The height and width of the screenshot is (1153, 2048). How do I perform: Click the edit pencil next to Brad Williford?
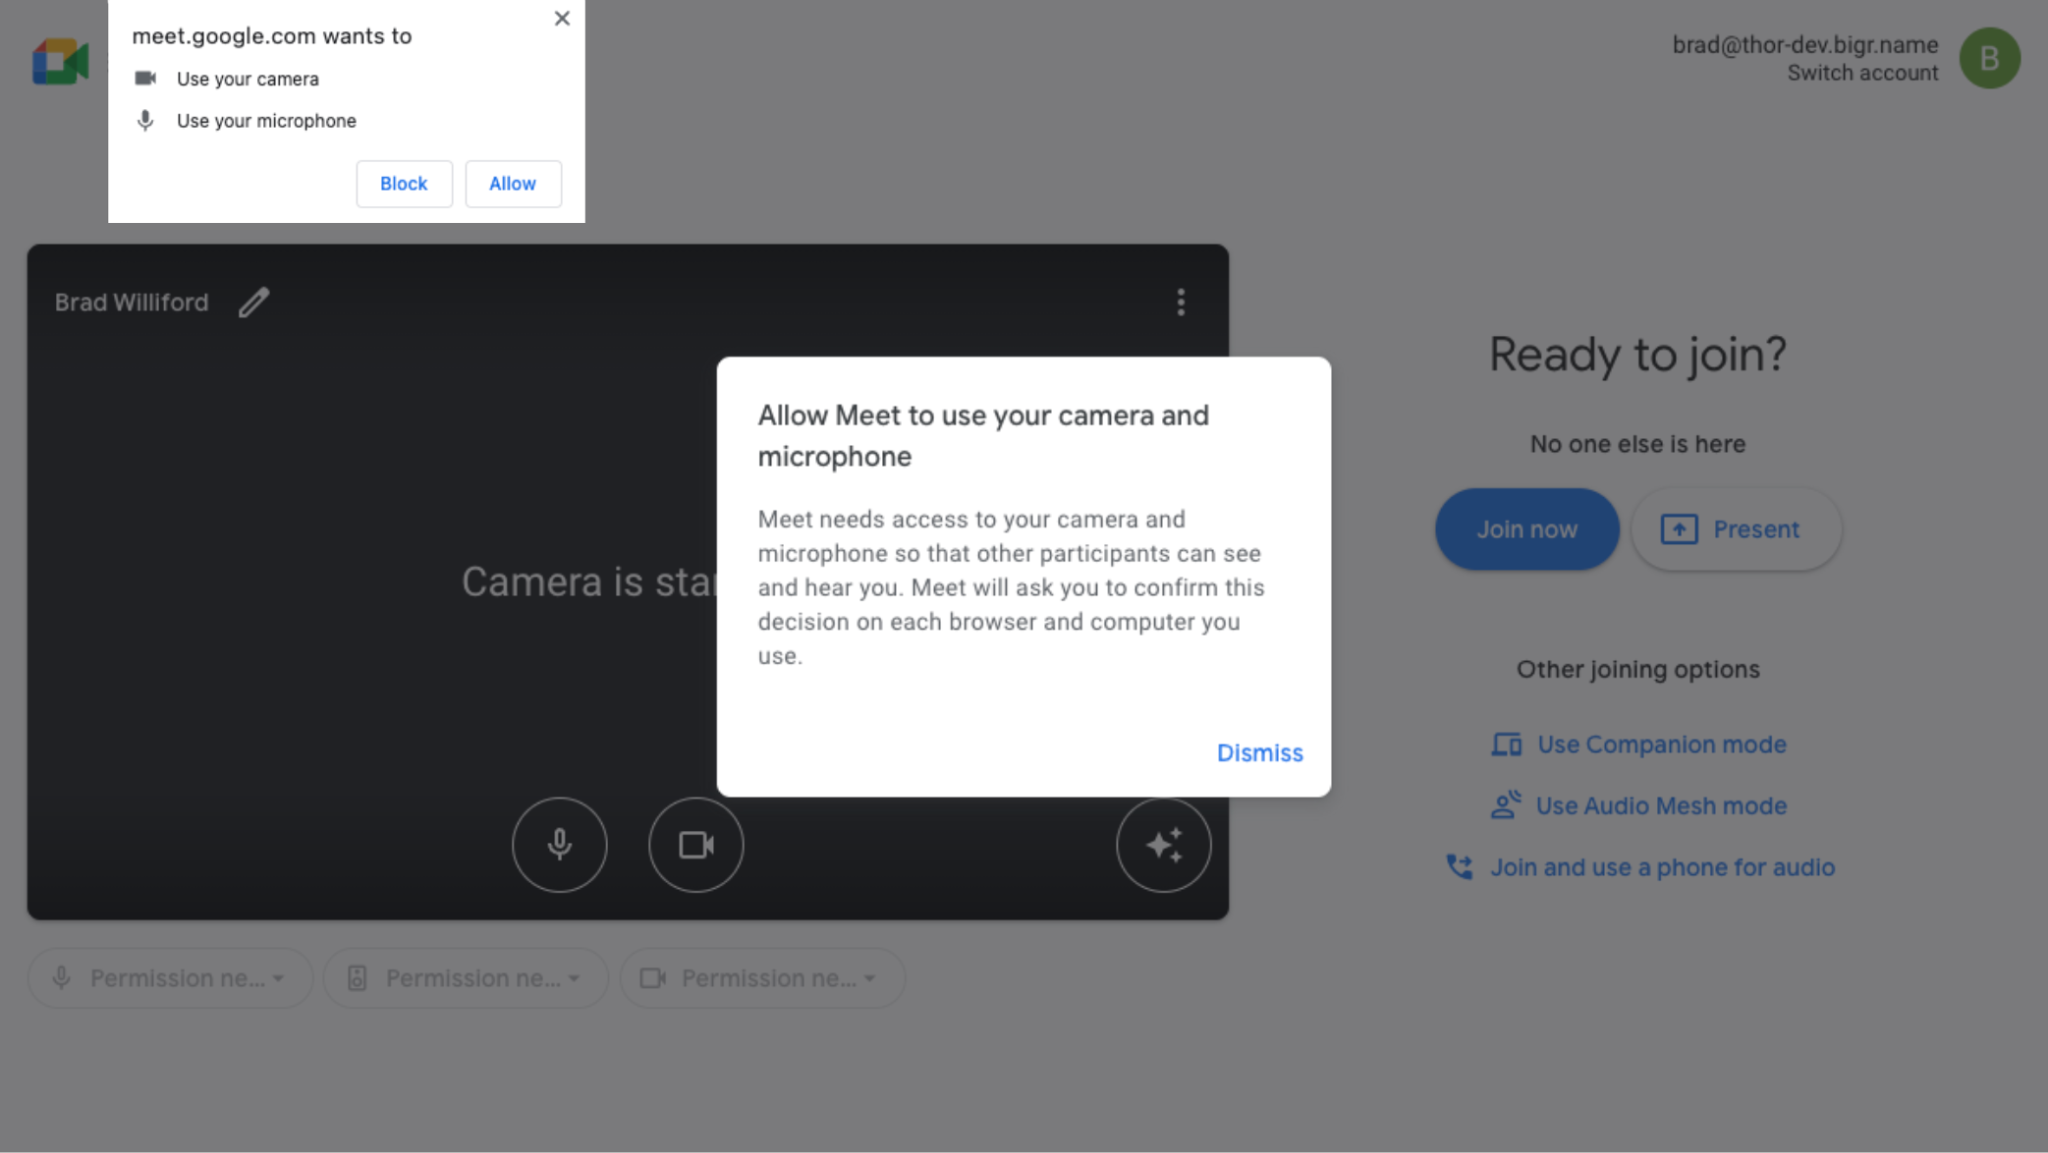click(x=253, y=301)
